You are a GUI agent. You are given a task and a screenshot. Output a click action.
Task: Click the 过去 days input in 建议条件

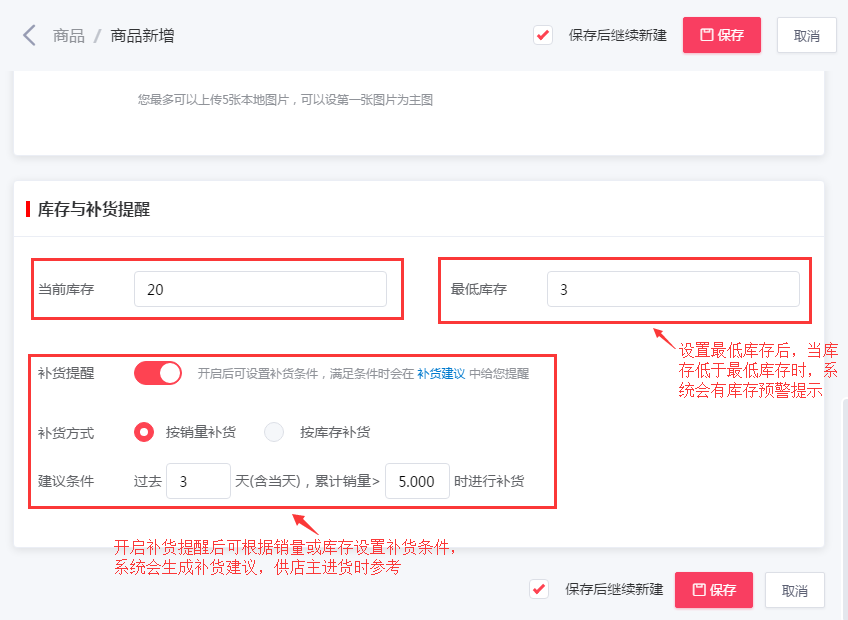[198, 481]
